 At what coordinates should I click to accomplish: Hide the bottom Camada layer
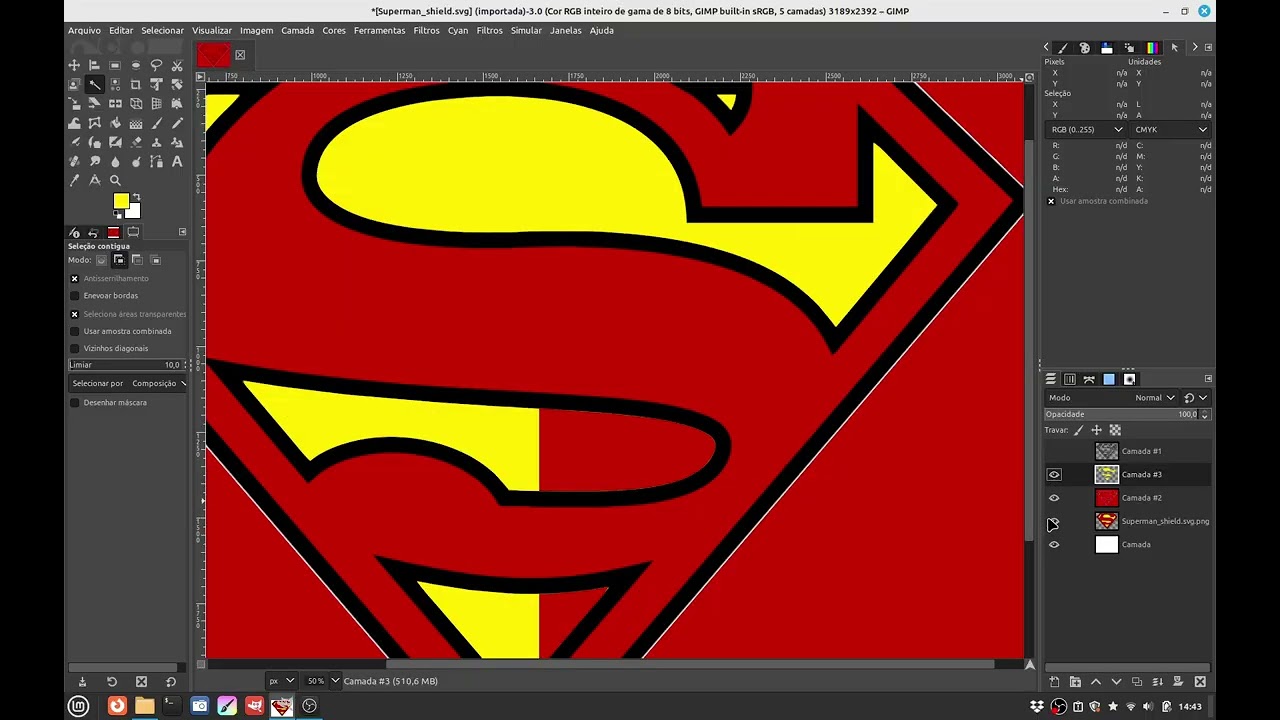(1054, 545)
